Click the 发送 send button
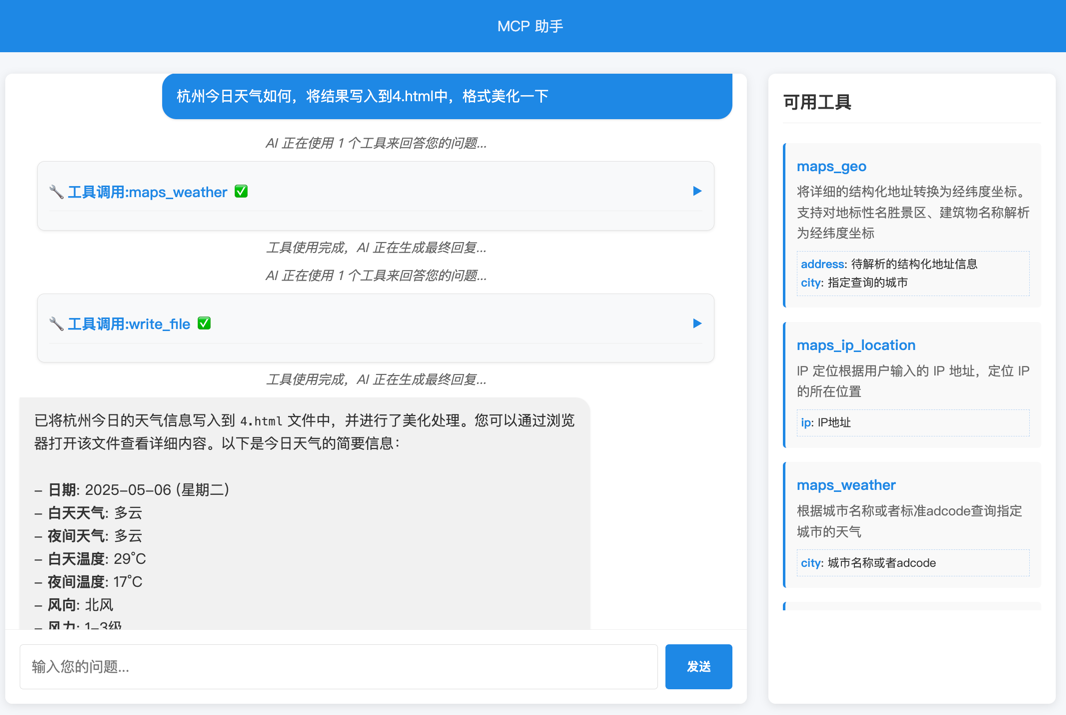 point(698,667)
